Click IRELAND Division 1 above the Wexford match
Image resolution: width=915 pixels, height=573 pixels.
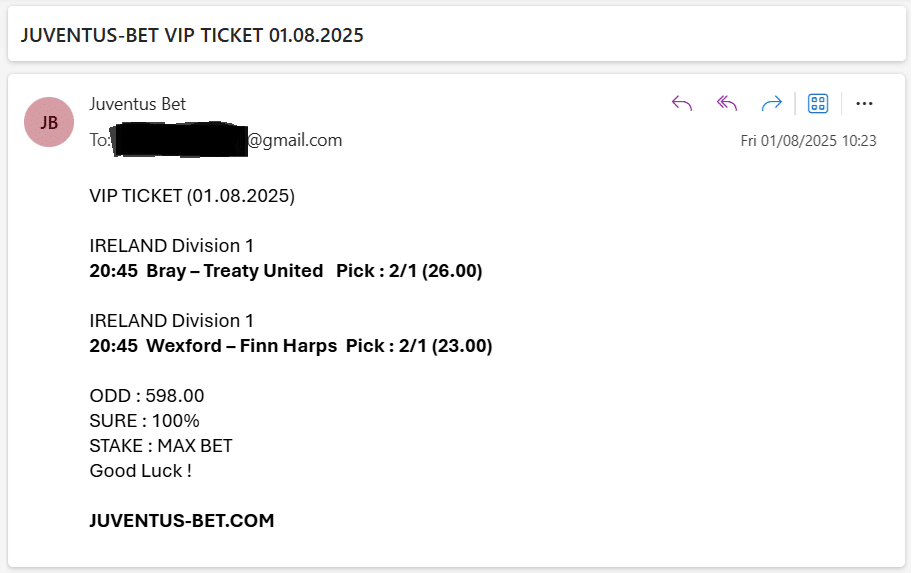(x=172, y=321)
